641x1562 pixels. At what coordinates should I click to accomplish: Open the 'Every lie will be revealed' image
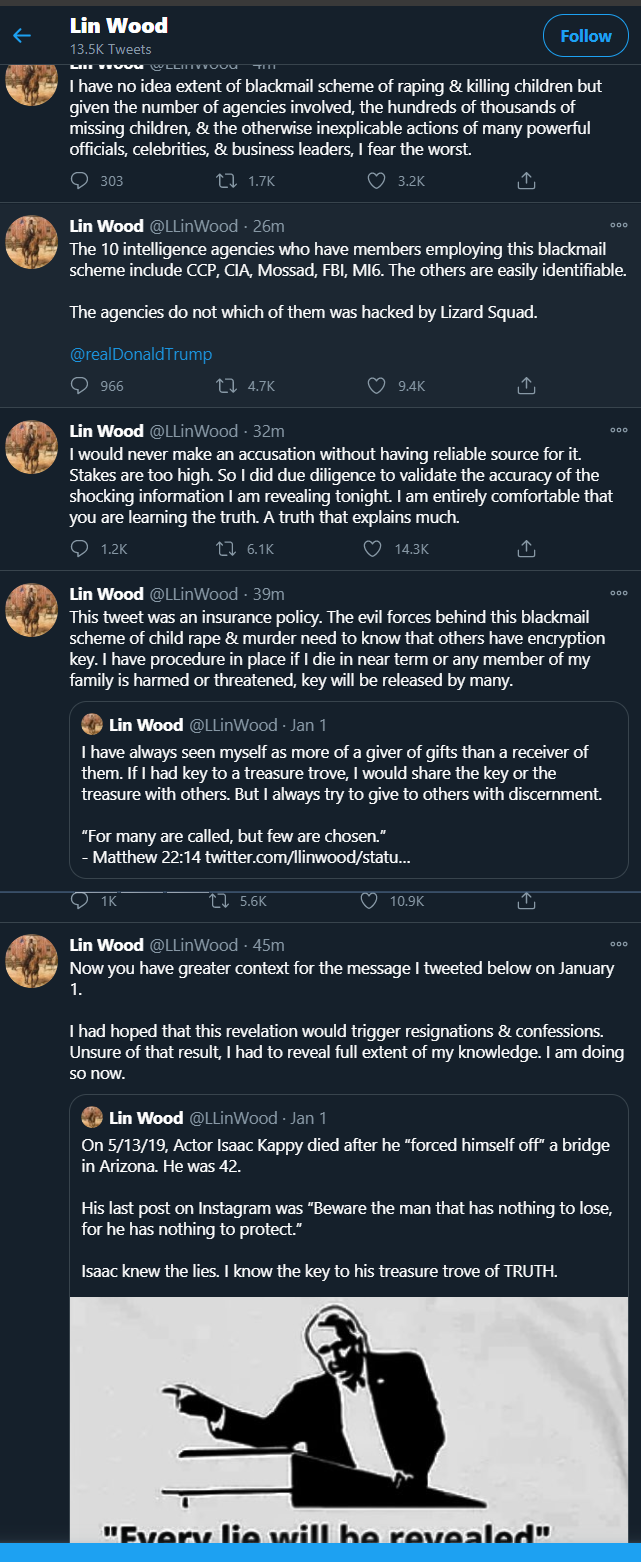click(349, 1430)
